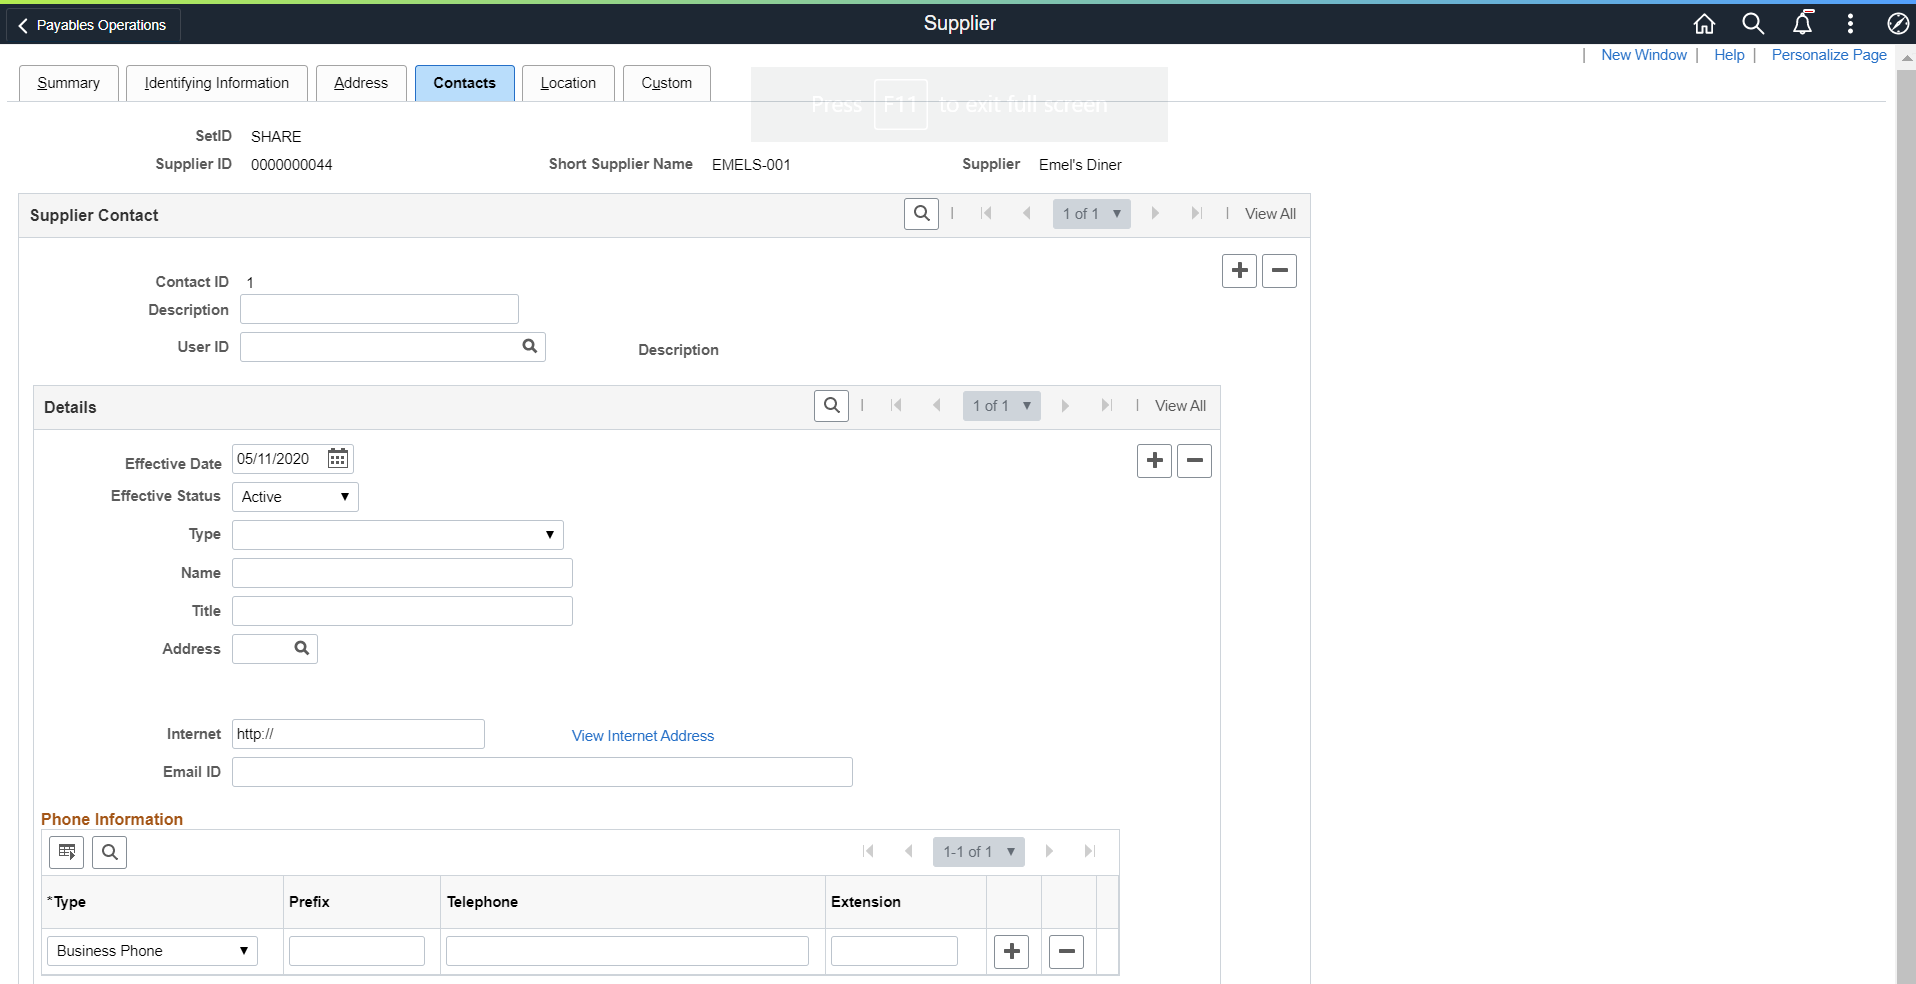Click the contact Description input field
Viewport: 1916px width, 984px height.
pos(379,309)
